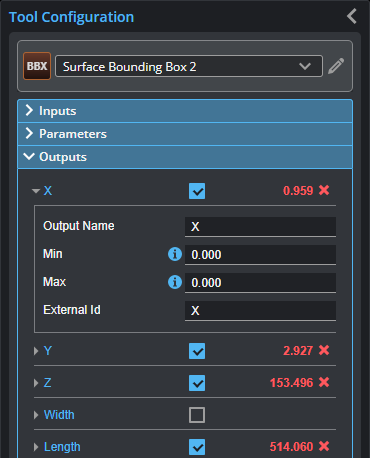The image size is (370, 458).
Task: Click the X value 0.959
Action: click(298, 191)
